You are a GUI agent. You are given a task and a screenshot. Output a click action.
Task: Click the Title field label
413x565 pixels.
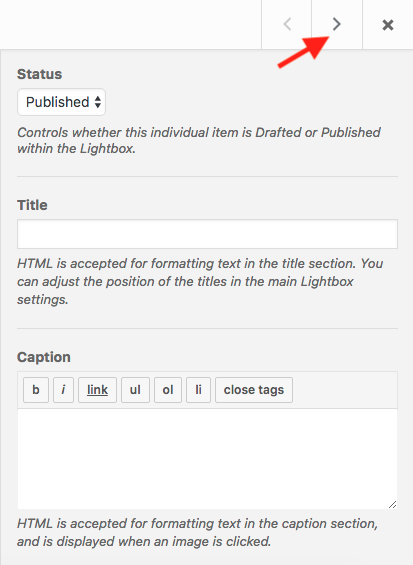click(32, 205)
